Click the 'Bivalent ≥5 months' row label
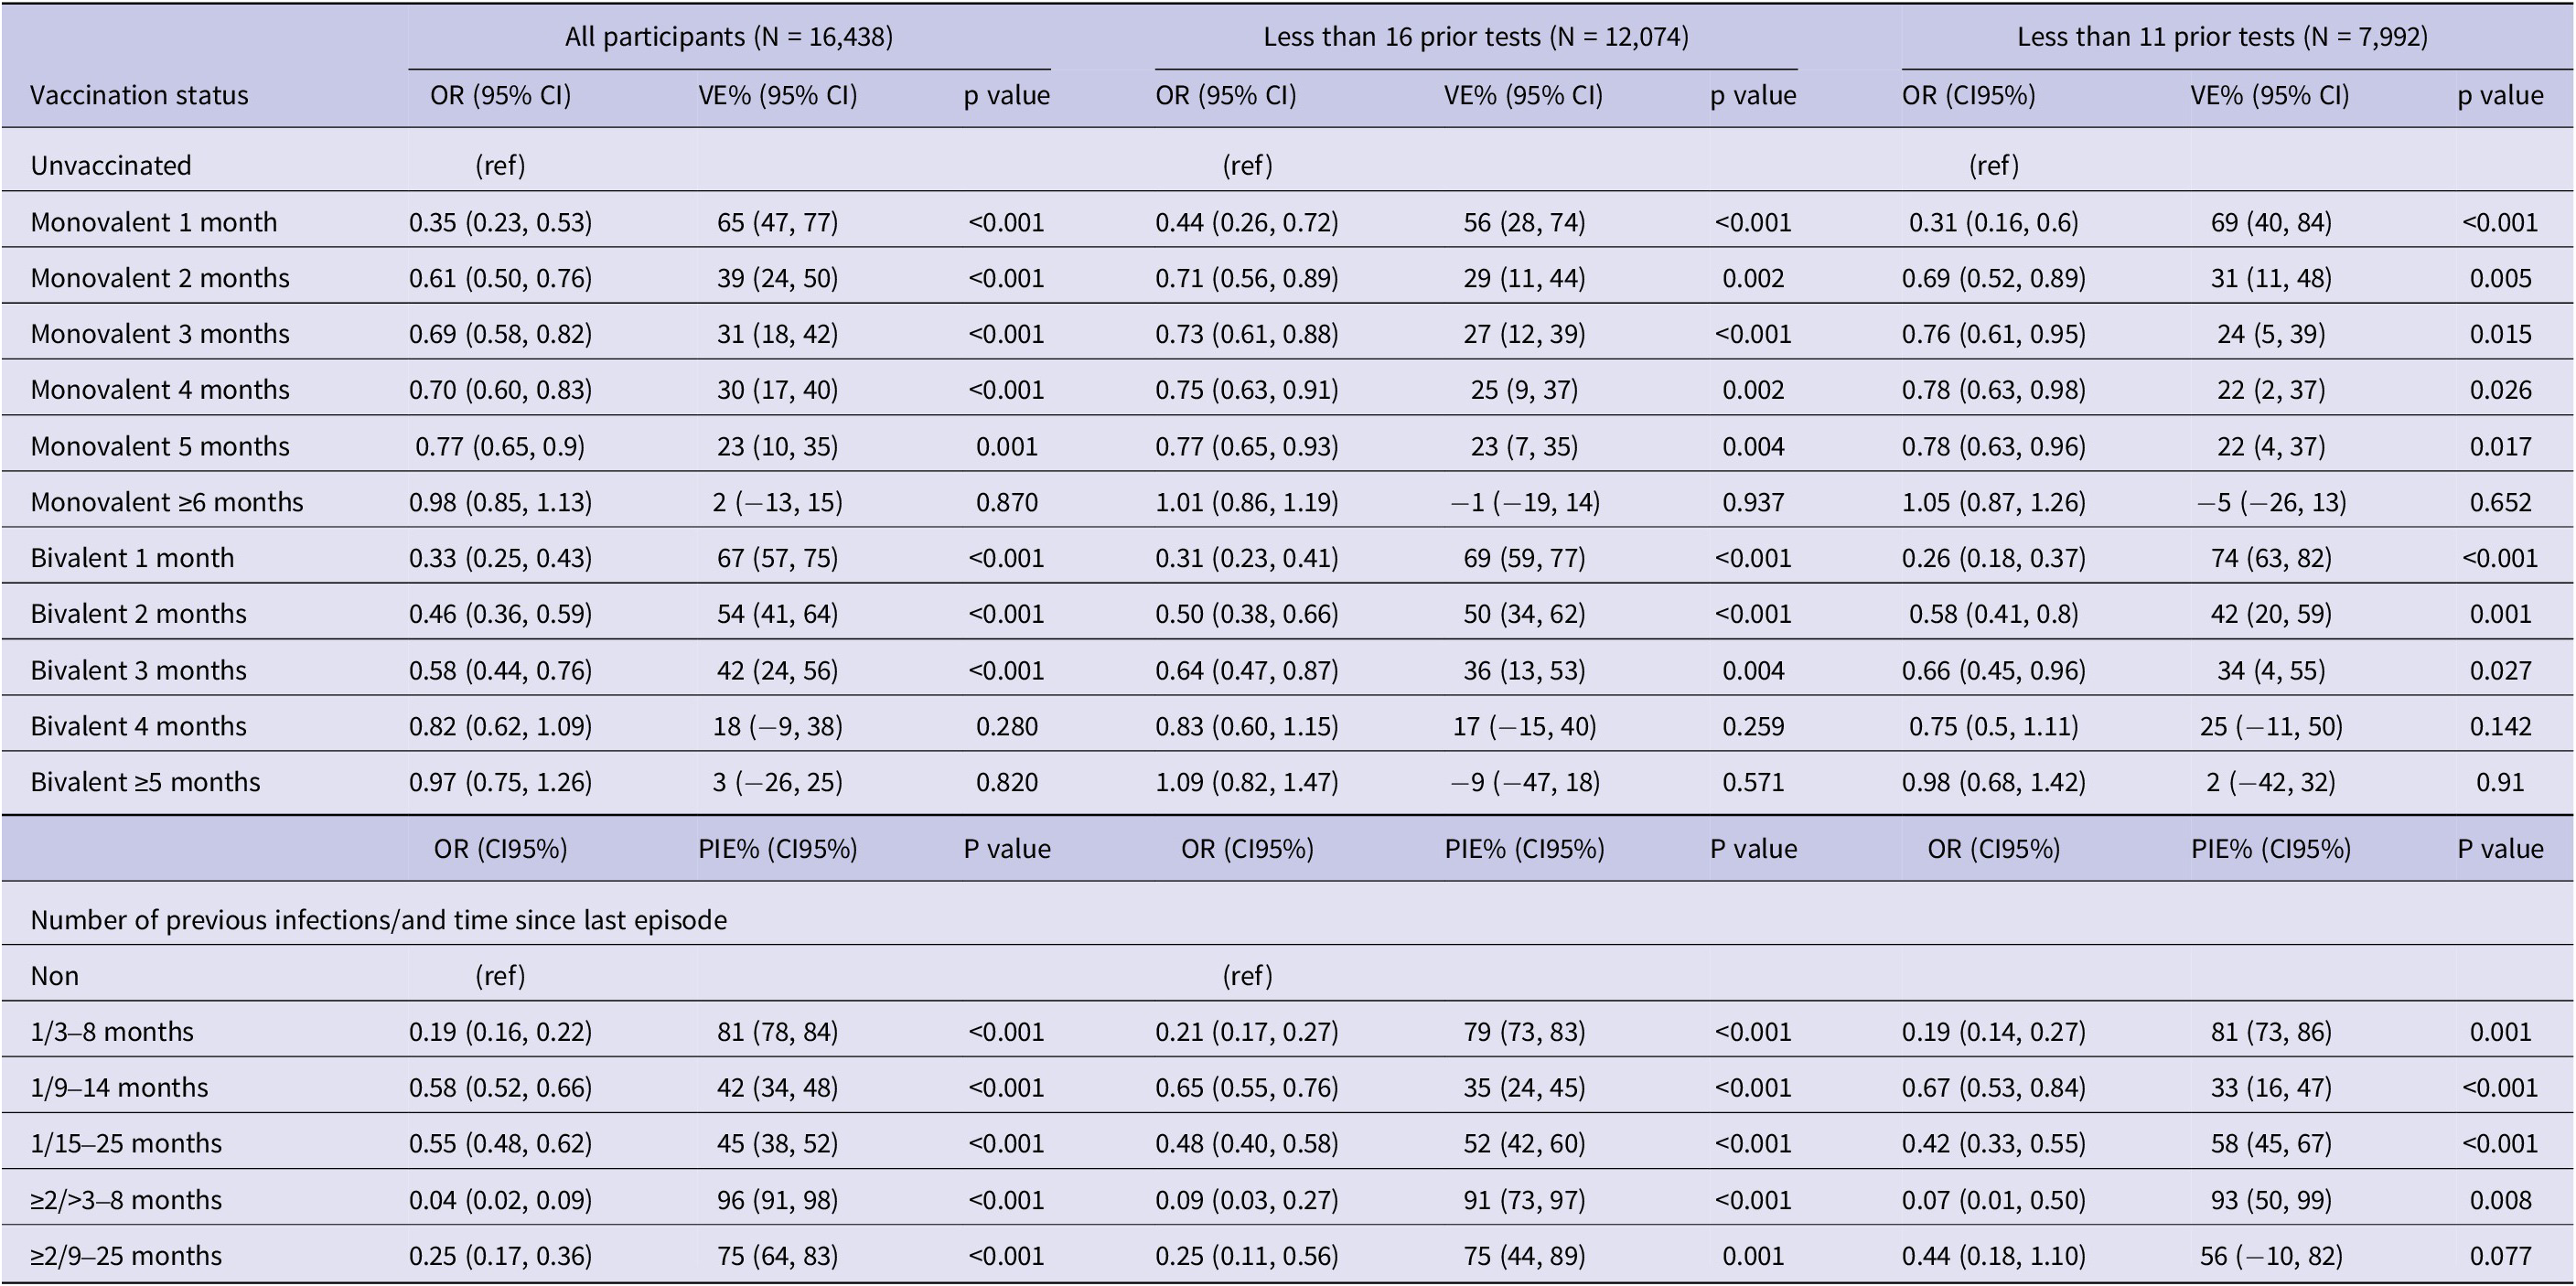Screen dimensions: 2576x1286 tap(145, 782)
